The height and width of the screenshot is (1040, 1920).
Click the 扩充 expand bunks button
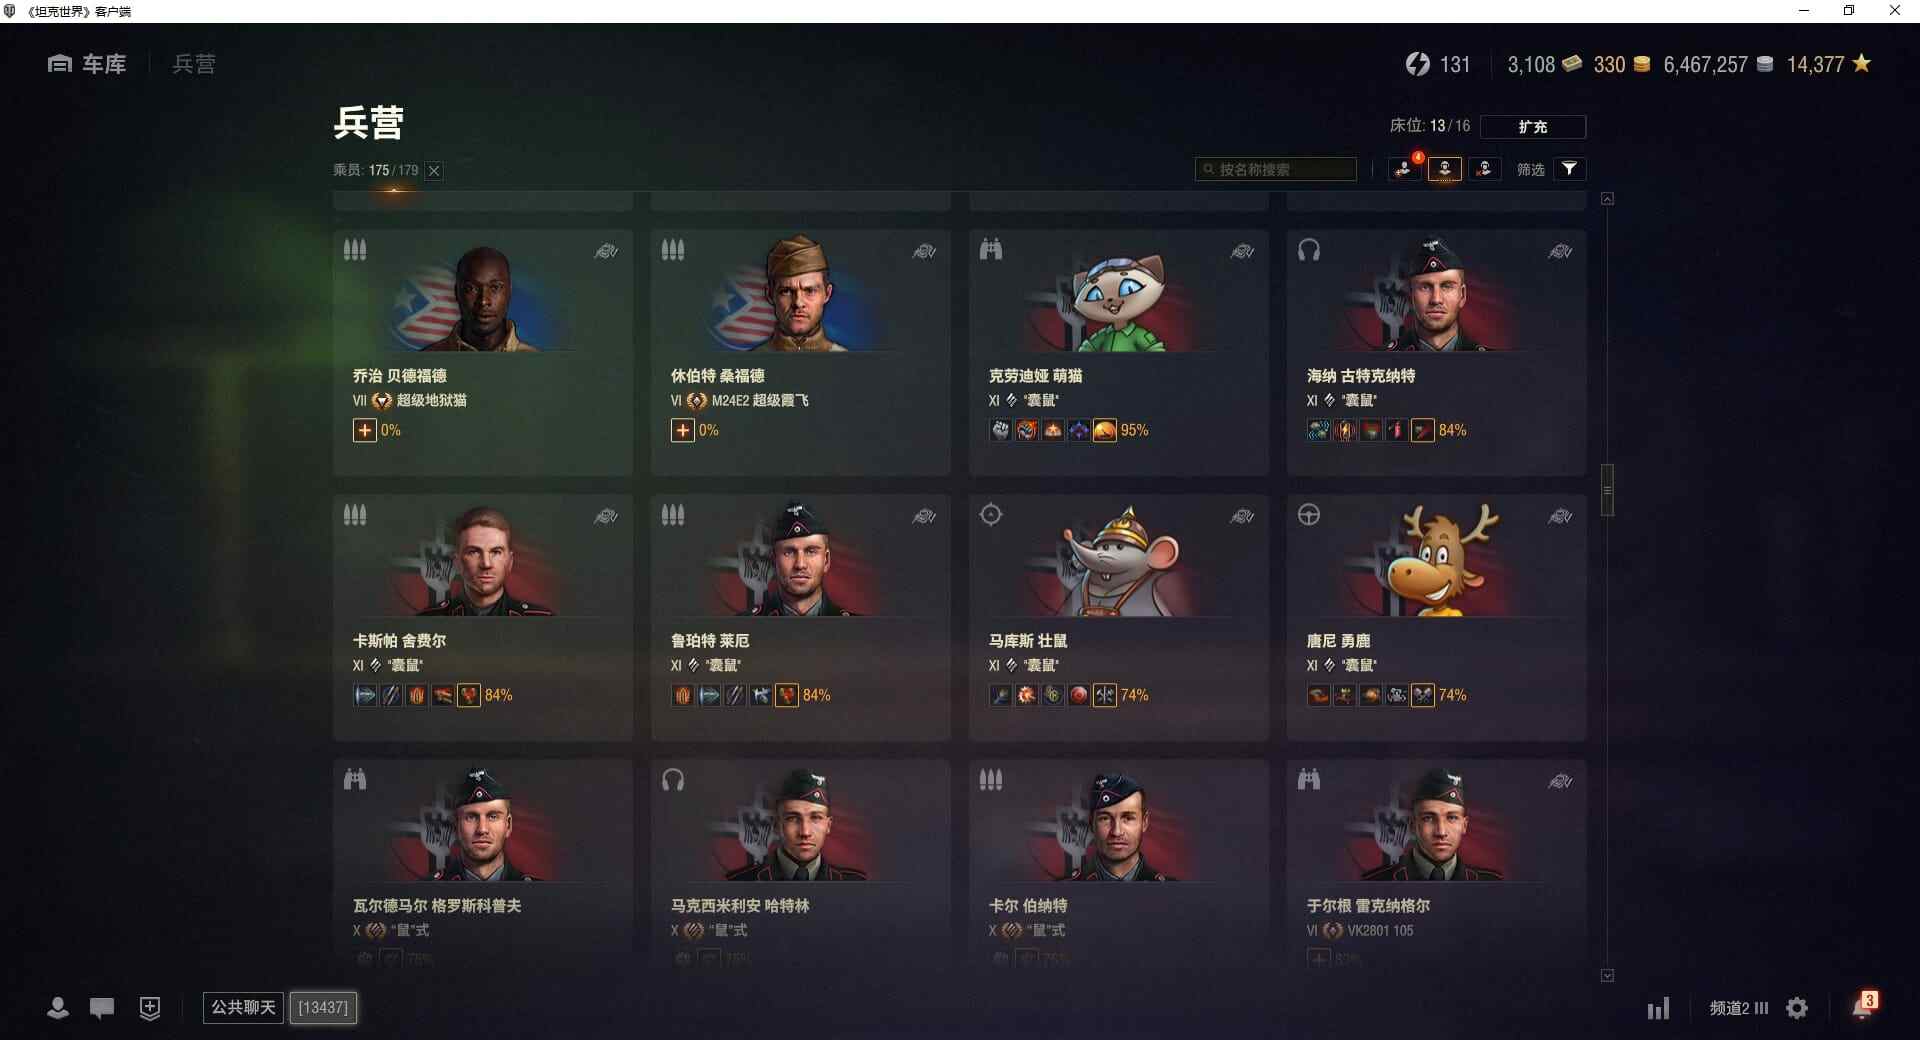click(1532, 127)
